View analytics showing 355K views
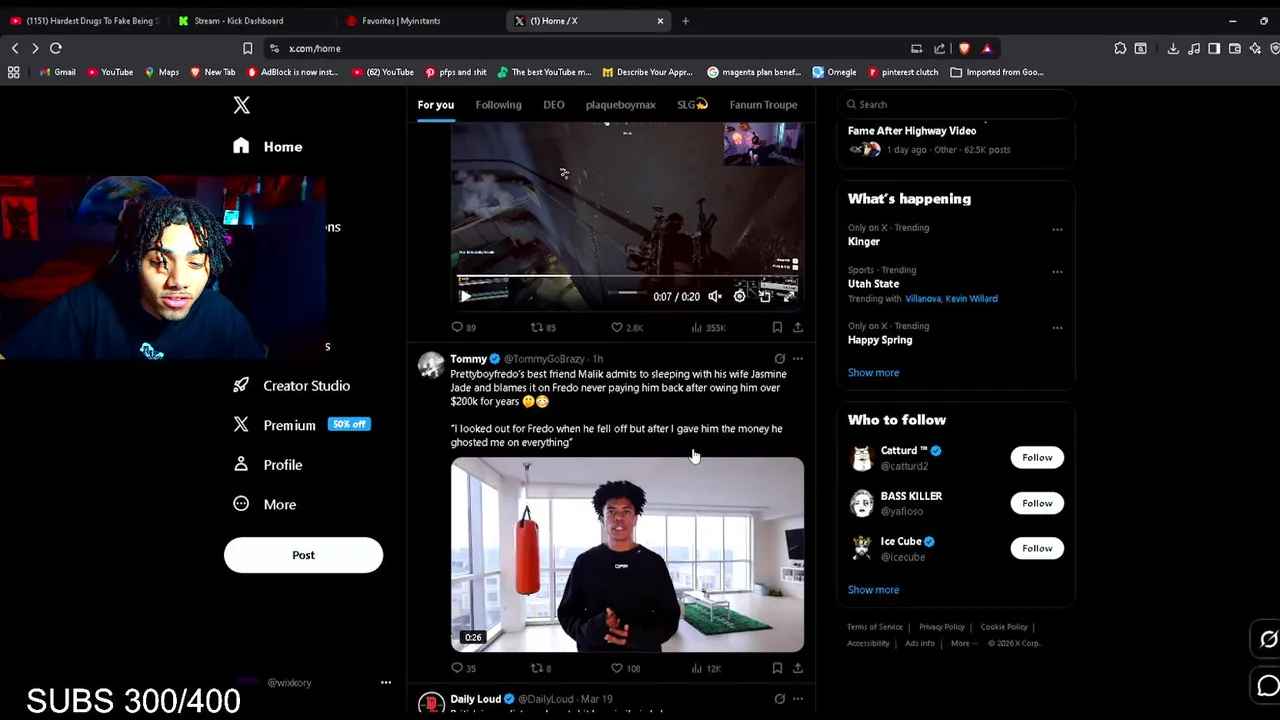Viewport: 1280px width, 720px height. pos(708,327)
